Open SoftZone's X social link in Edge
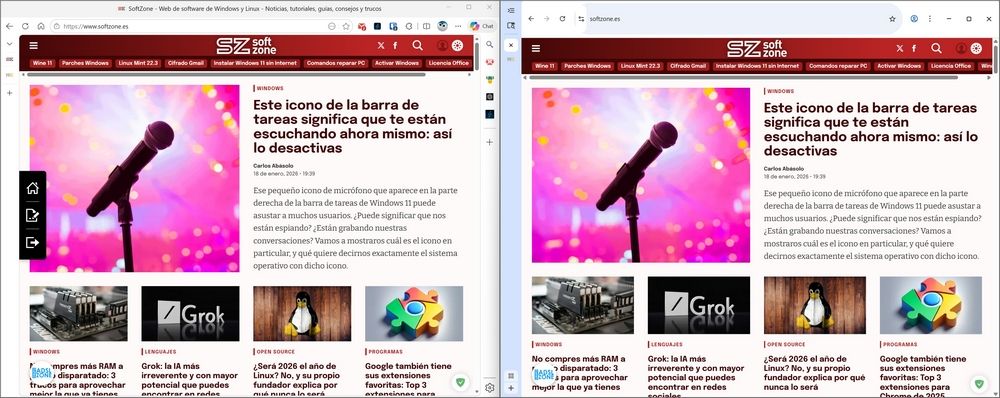Screen dimensions: 1000x398 (x=381, y=46)
